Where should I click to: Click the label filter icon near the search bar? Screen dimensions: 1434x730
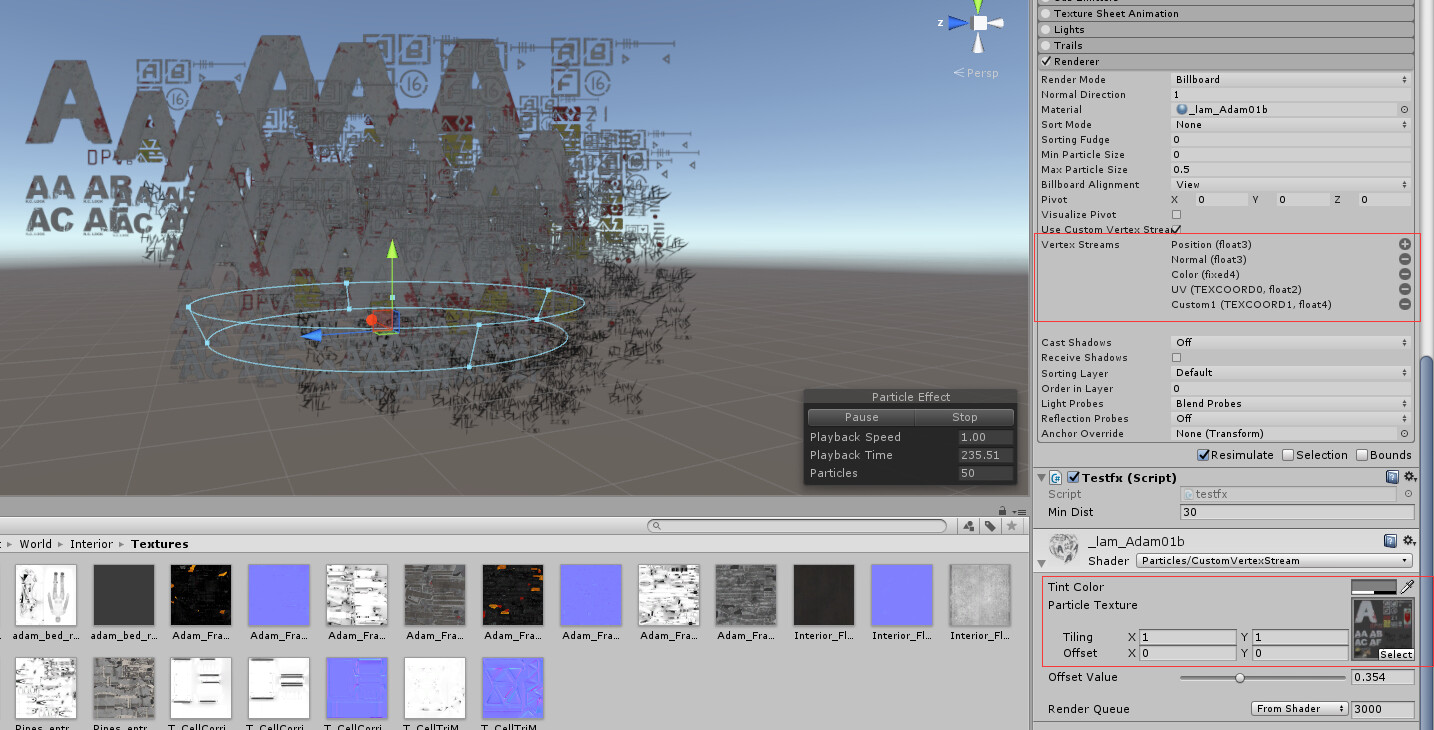990,524
